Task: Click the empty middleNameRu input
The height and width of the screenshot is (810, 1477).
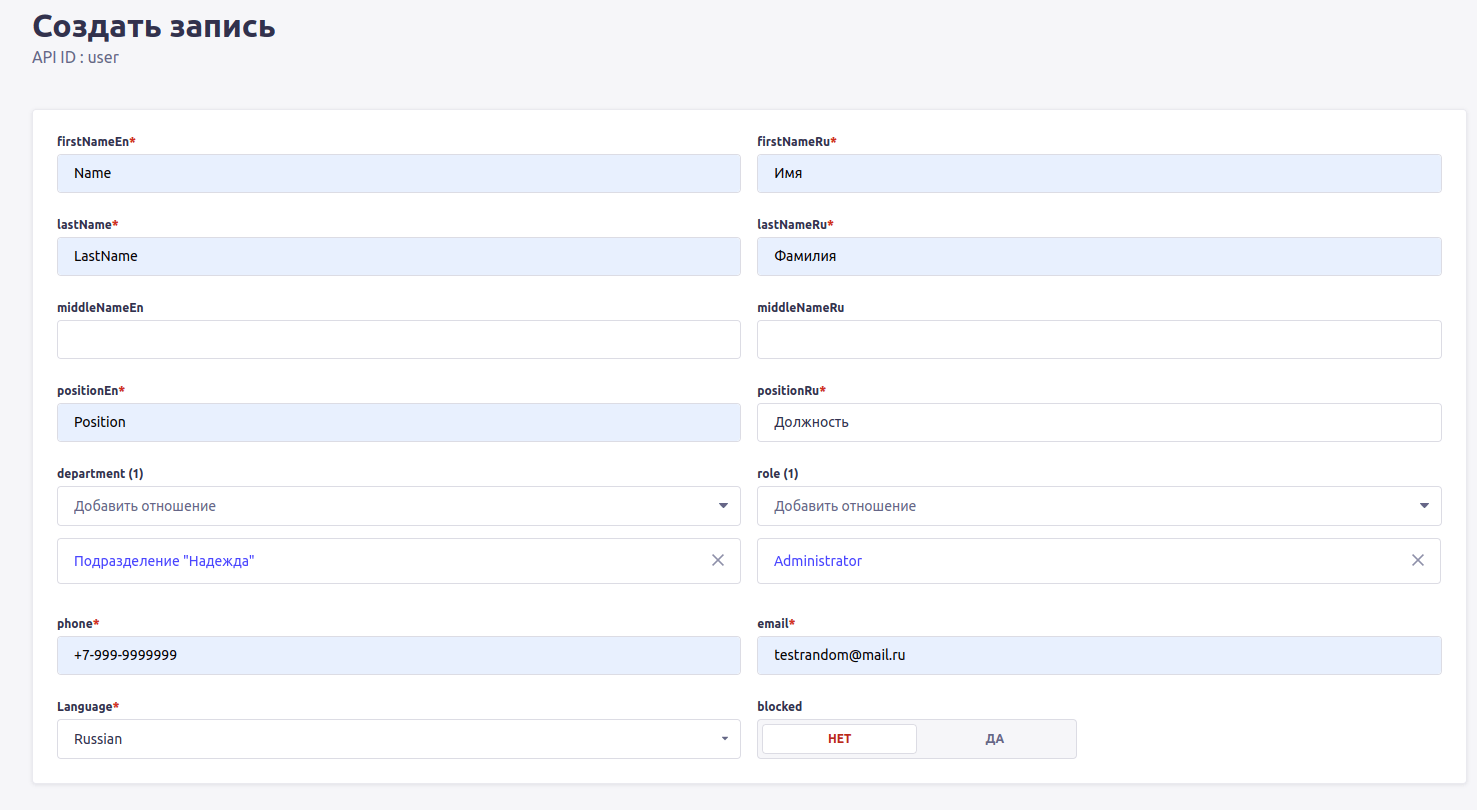Action: tap(1098, 339)
